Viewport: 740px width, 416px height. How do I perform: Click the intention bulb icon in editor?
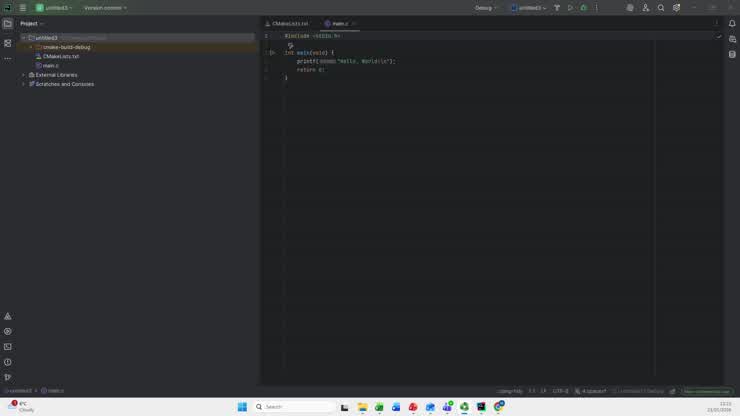[290, 46]
